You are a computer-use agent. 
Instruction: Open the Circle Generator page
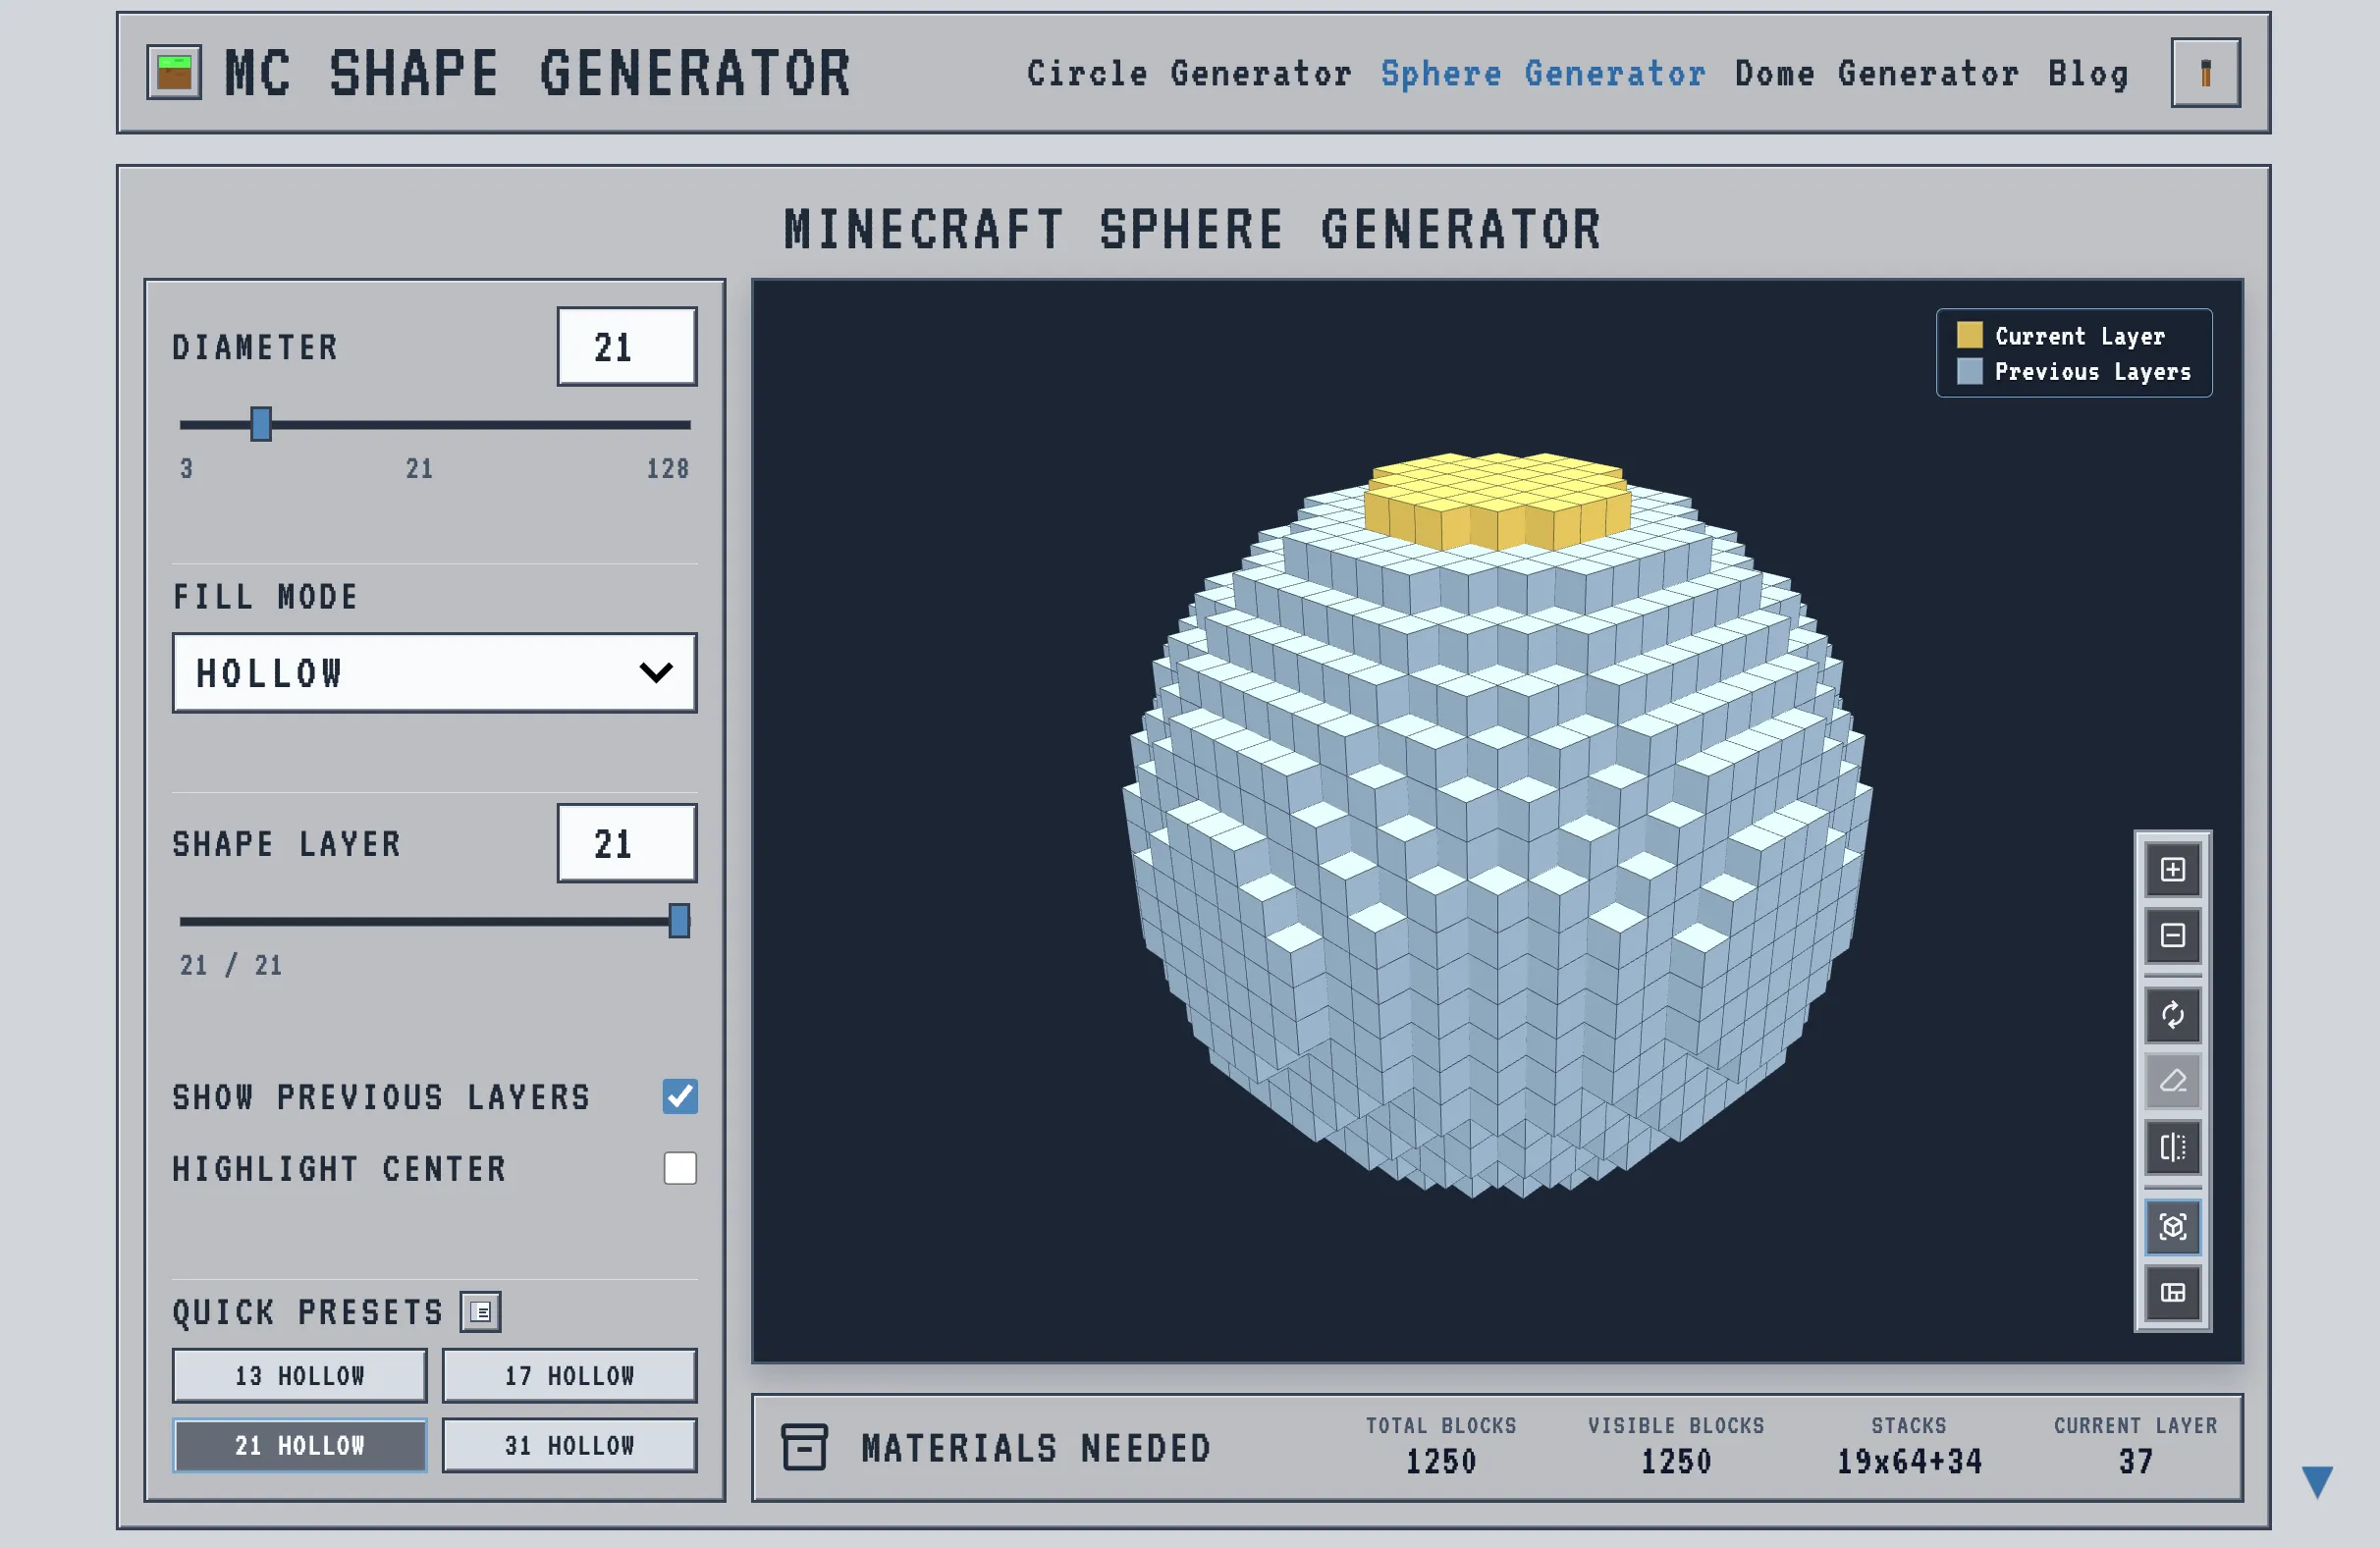click(1189, 73)
